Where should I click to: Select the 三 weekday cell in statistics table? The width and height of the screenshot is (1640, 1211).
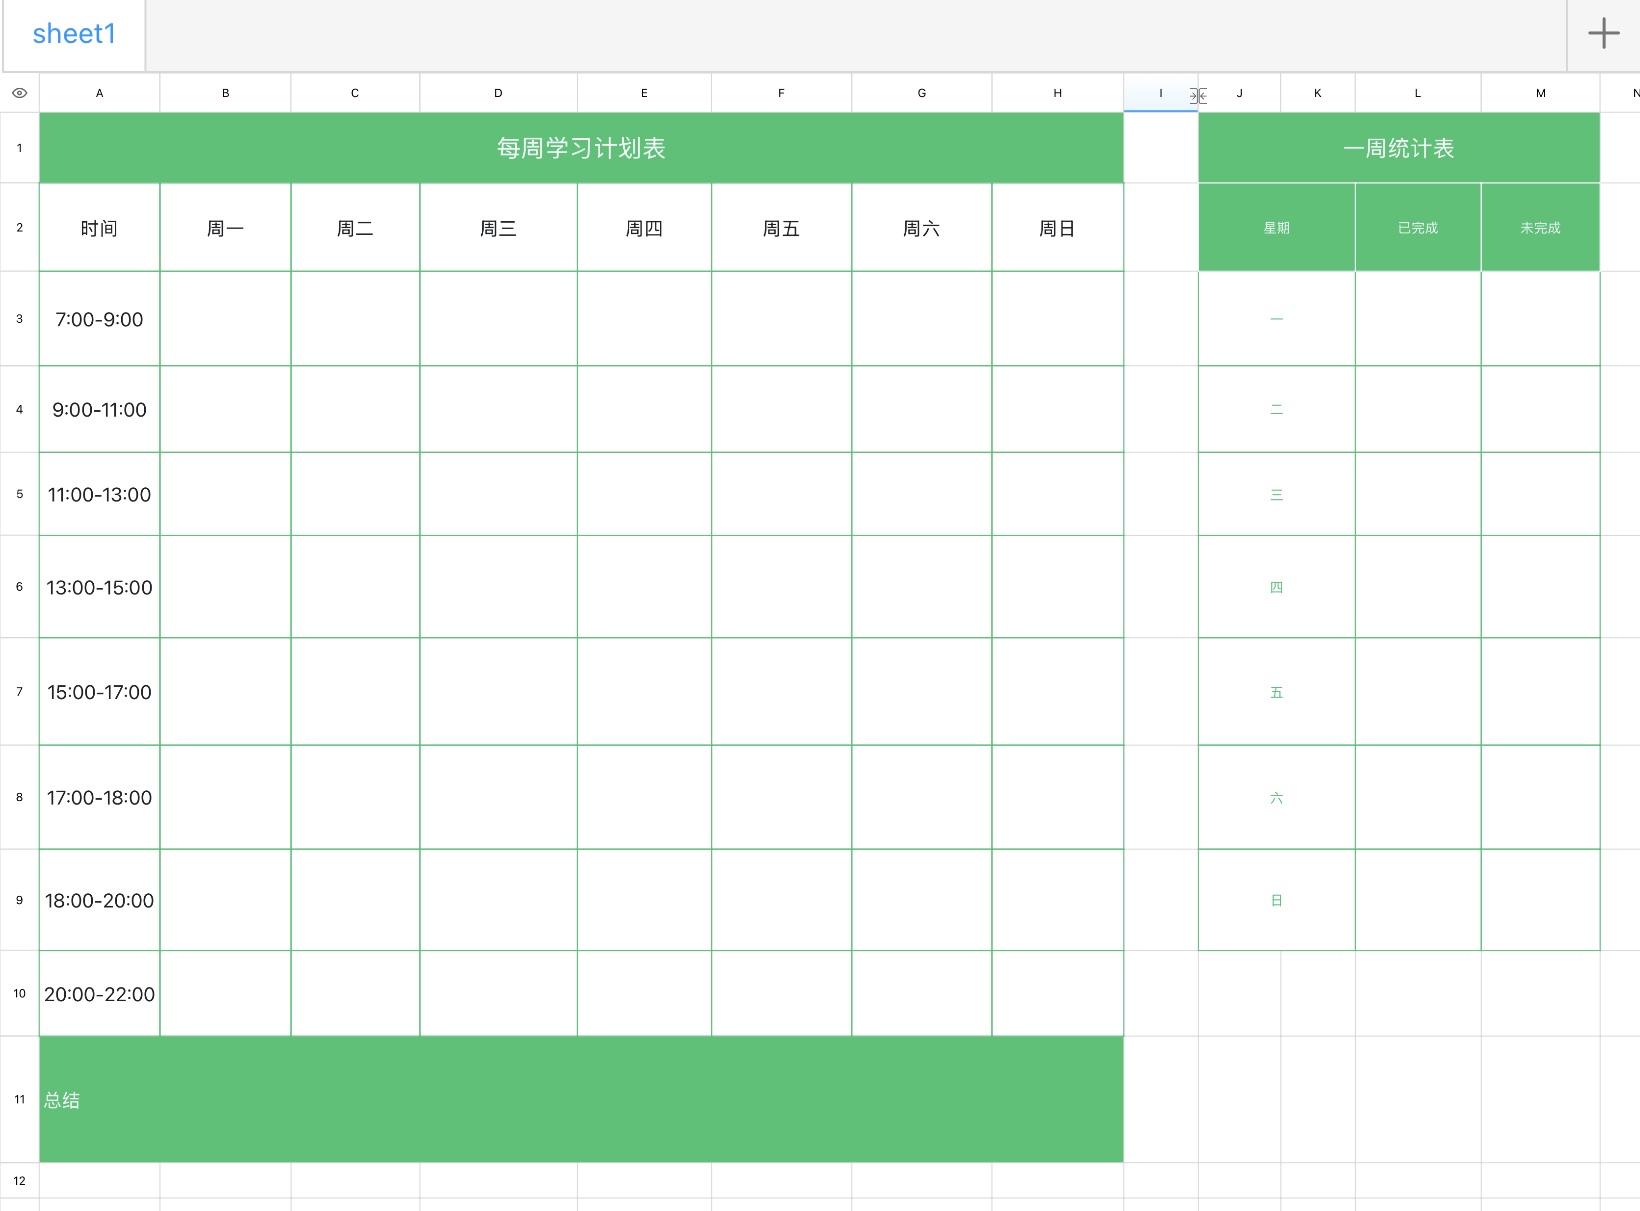click(1277, 494)
